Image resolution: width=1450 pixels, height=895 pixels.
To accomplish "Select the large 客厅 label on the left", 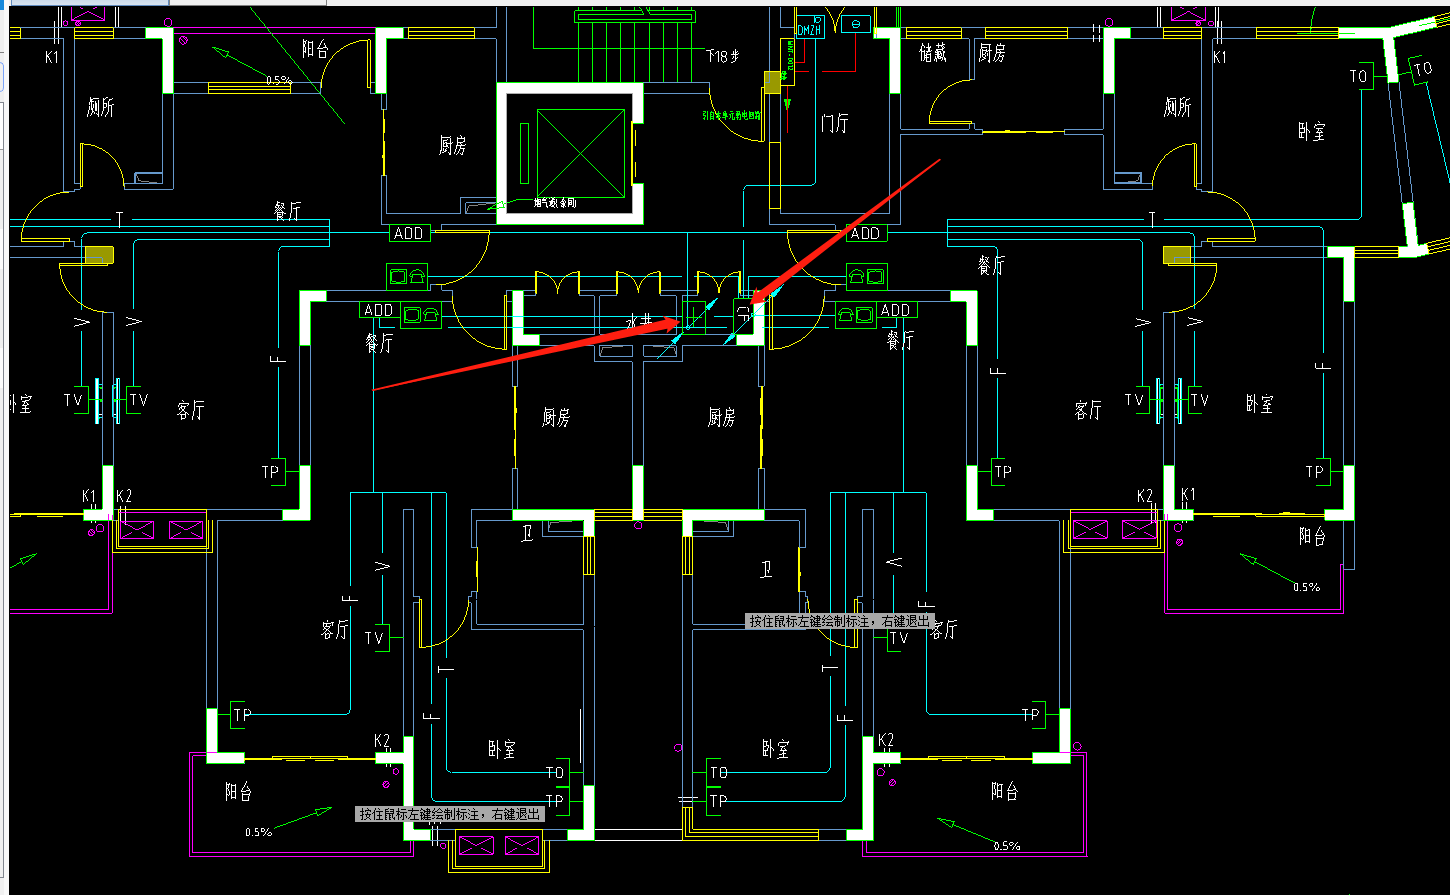I will point(191,411).
